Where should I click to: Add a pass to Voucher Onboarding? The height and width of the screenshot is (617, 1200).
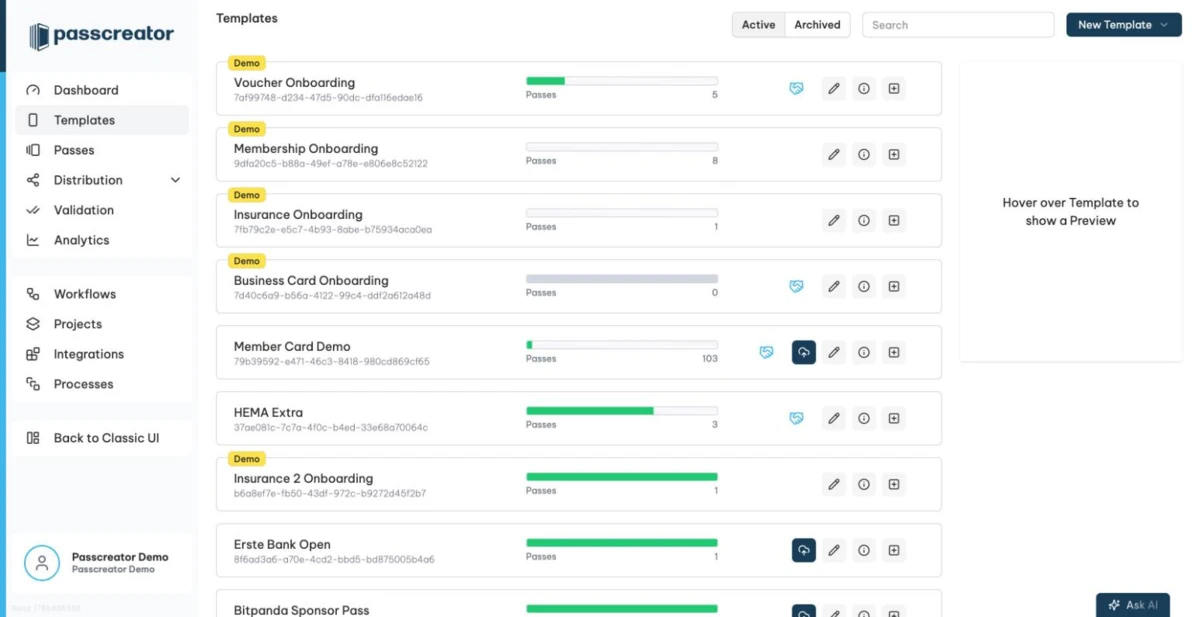point(894,88)
